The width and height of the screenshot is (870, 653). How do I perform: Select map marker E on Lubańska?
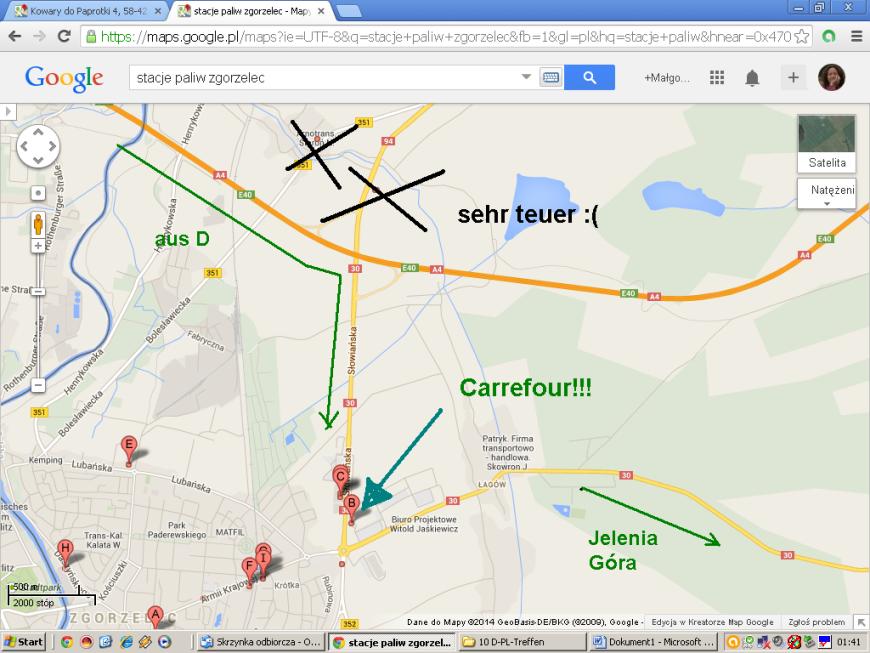(129, 449)
